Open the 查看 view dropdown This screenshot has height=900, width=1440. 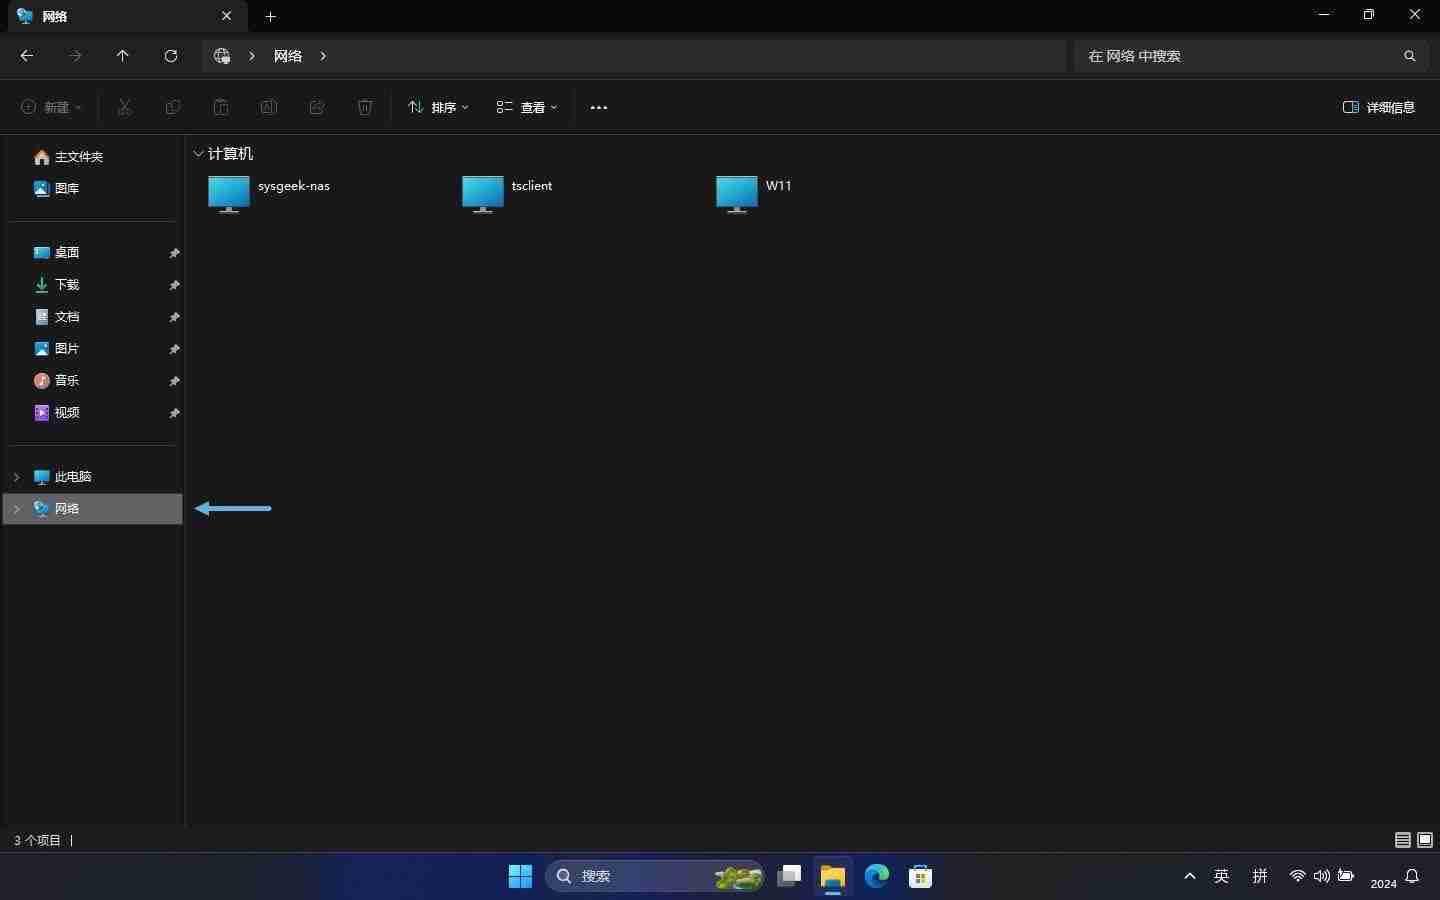(x=527, y=108)
